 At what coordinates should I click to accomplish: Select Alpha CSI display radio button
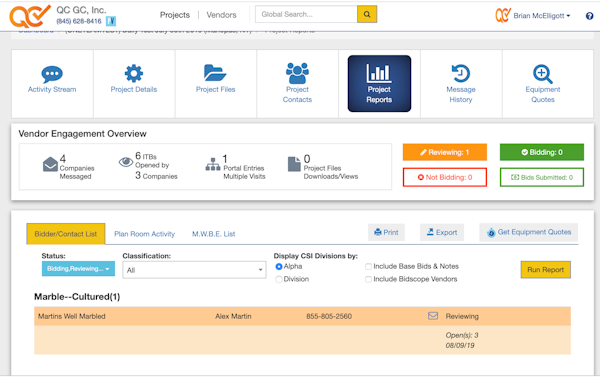279,266
